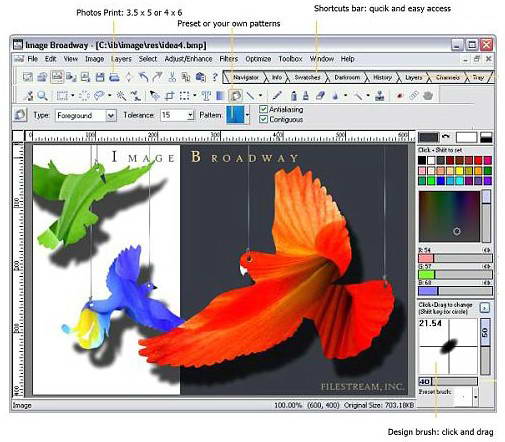Click the Cut scissors icon

coord(172,77)
